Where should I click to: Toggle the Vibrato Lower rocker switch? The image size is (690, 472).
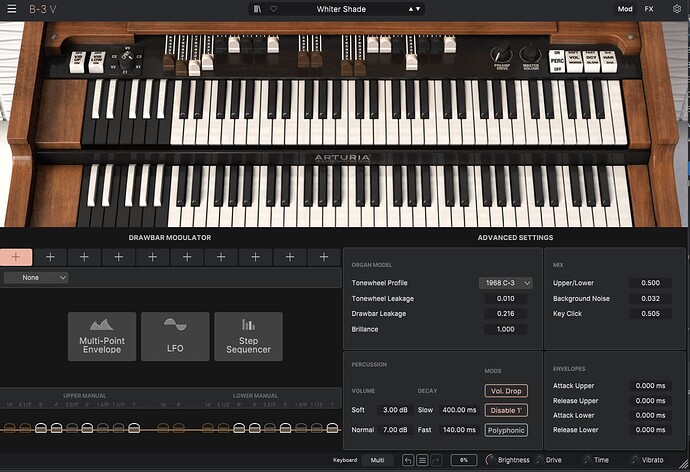coord(97,62)
